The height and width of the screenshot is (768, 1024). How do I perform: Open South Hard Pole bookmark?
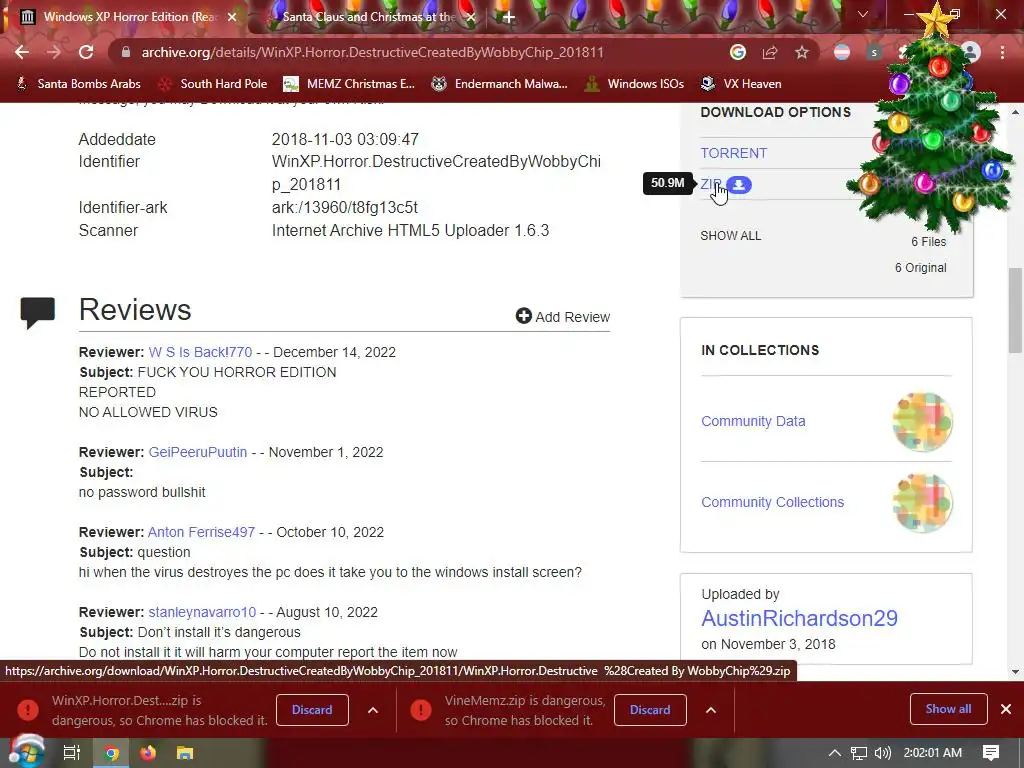tap(214, 84)
